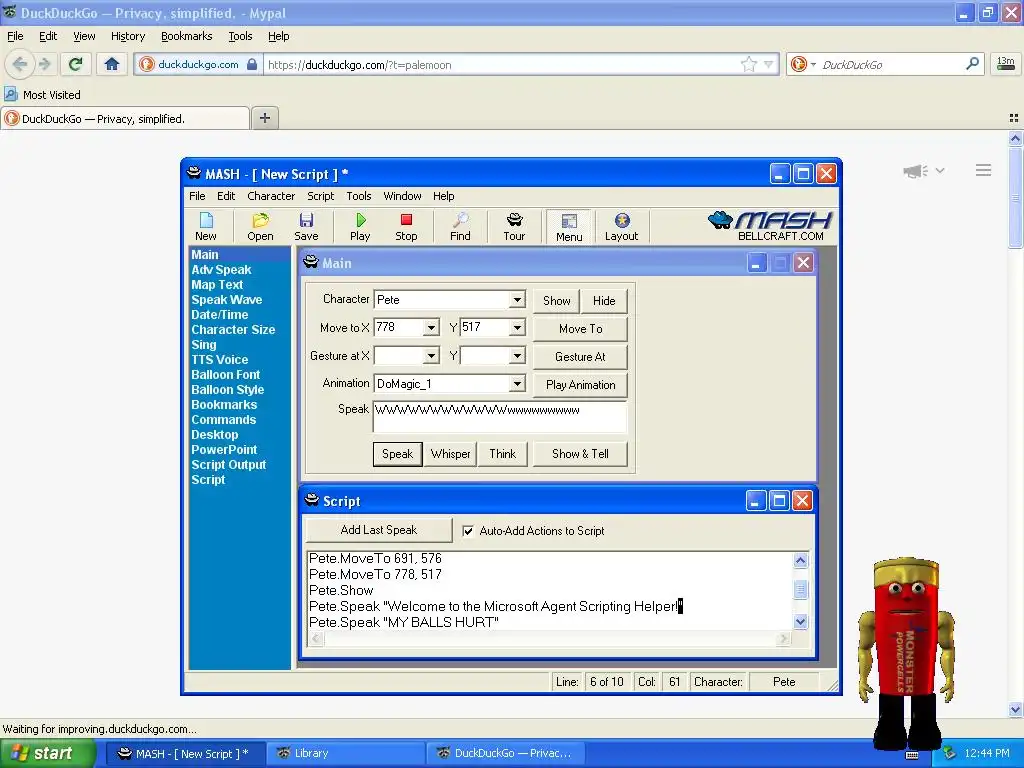Viewport: 1024px width, 768px height.
Task: Open the Gesture at X dropdown
Action: click(431, 356)
